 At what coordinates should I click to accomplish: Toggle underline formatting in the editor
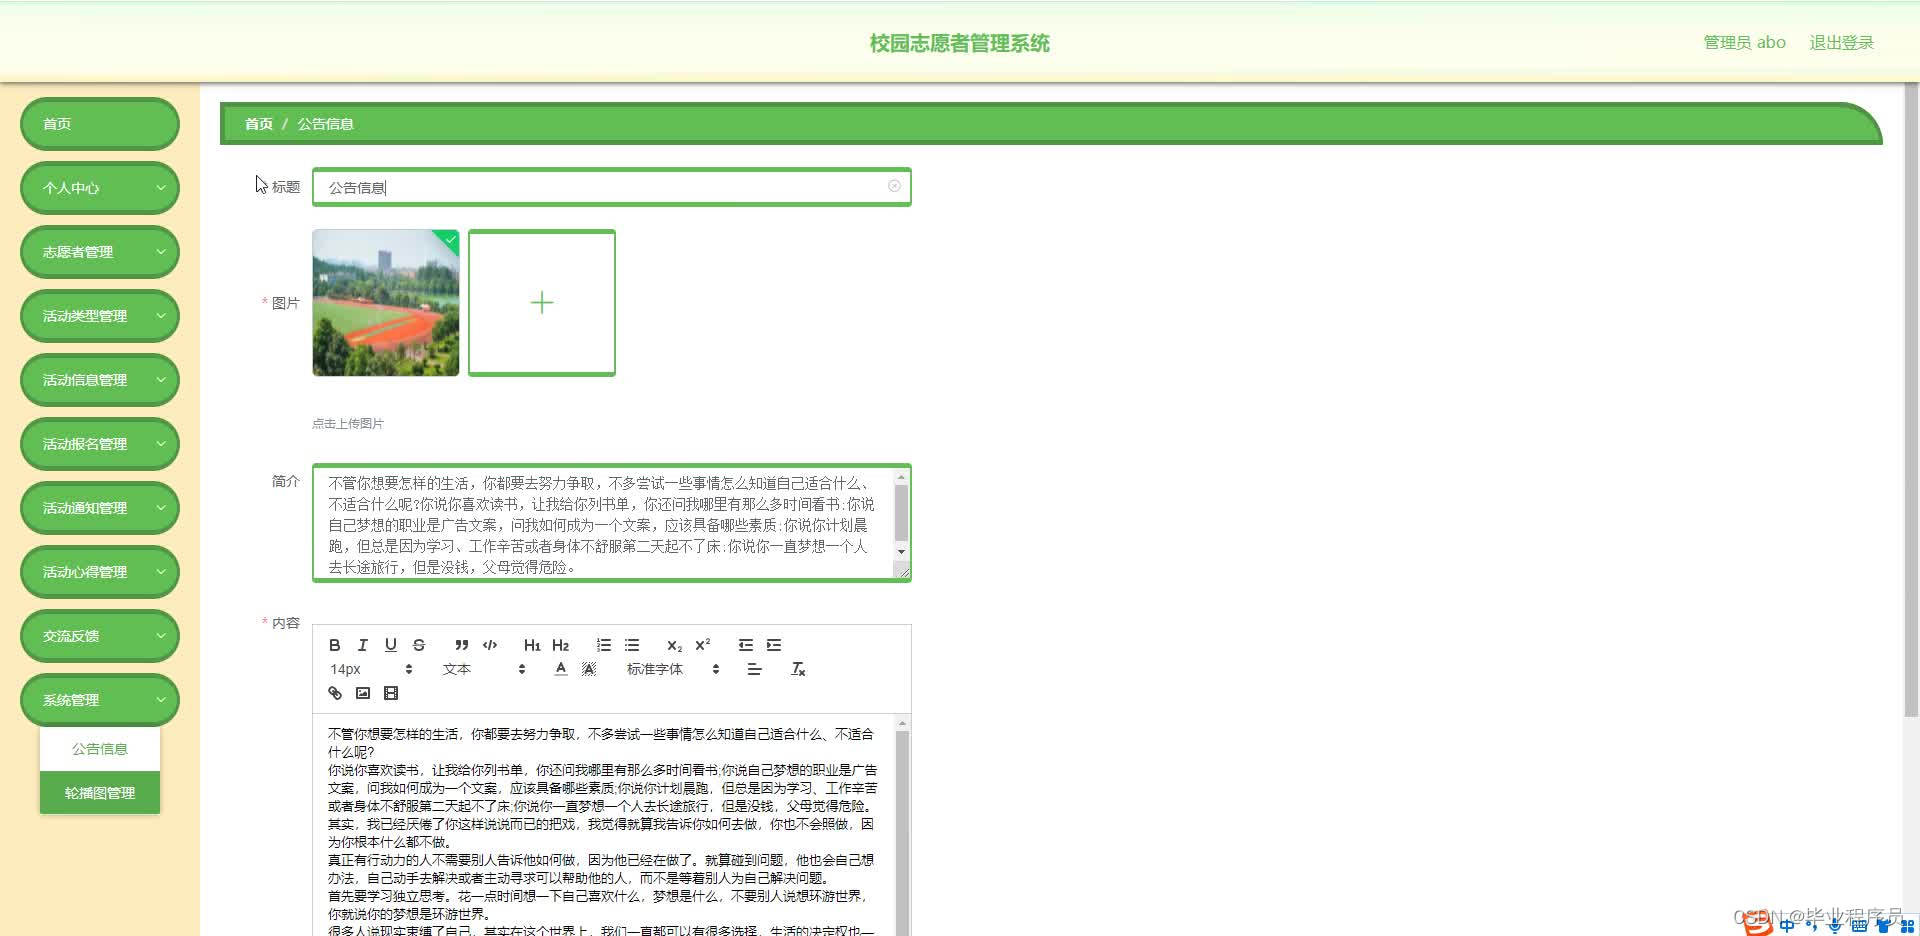click(391, 645)
